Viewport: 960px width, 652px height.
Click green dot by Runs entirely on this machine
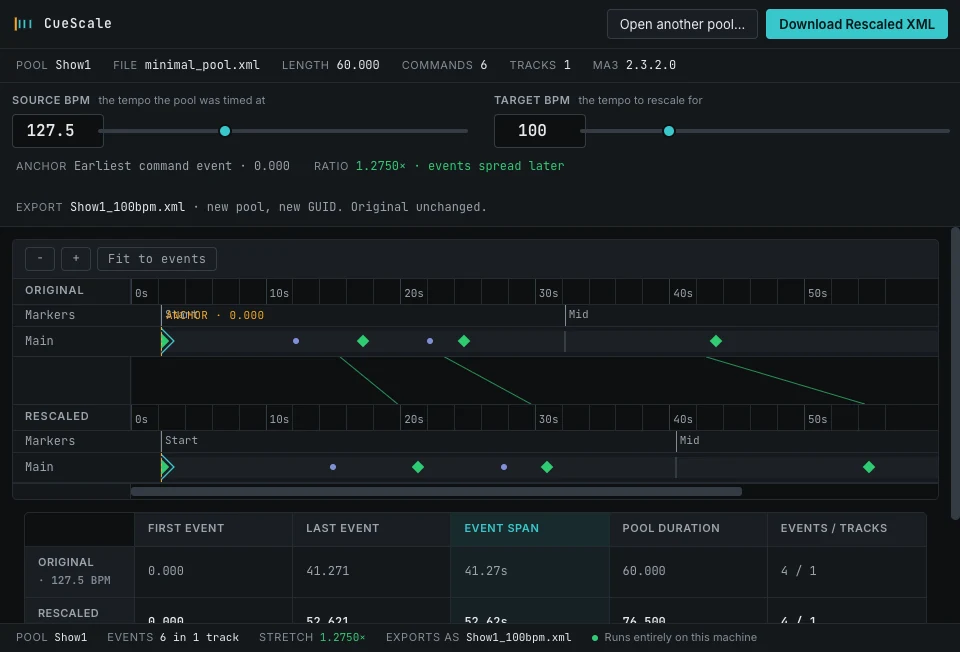[594, 638]
